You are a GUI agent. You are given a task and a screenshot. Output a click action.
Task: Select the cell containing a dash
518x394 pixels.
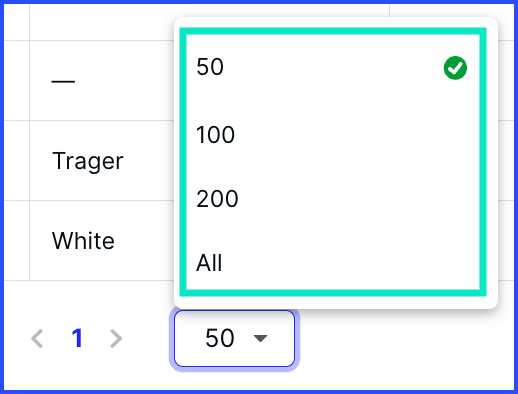pos(102,80)
